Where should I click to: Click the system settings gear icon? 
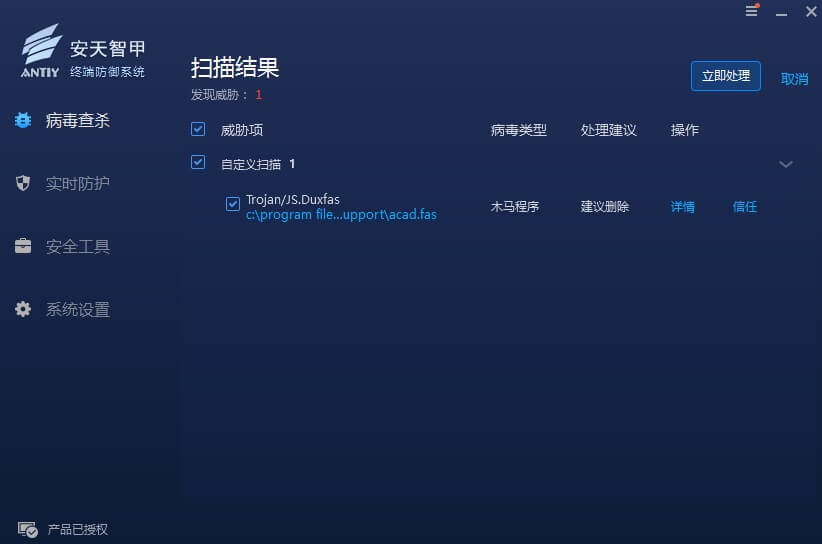pyautogui.click(x=23, y=309)
